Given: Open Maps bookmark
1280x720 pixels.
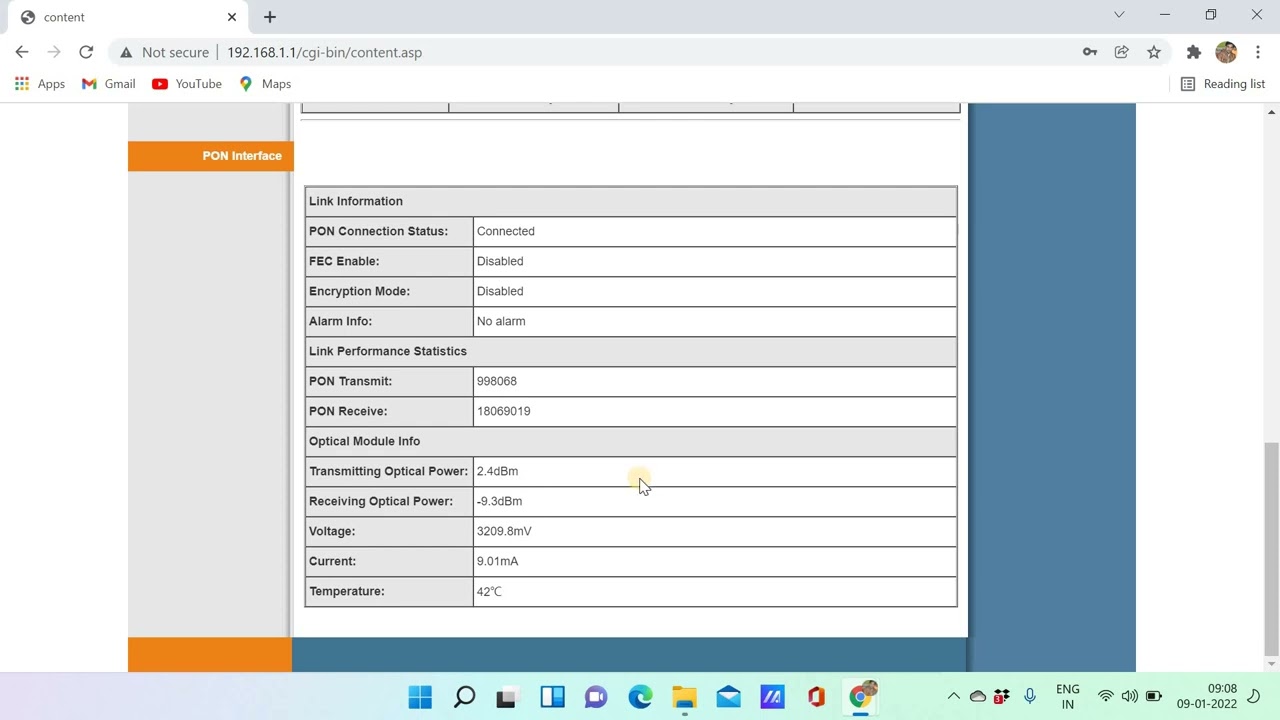Looking at the screenshot, I should (x=265, y=84).
